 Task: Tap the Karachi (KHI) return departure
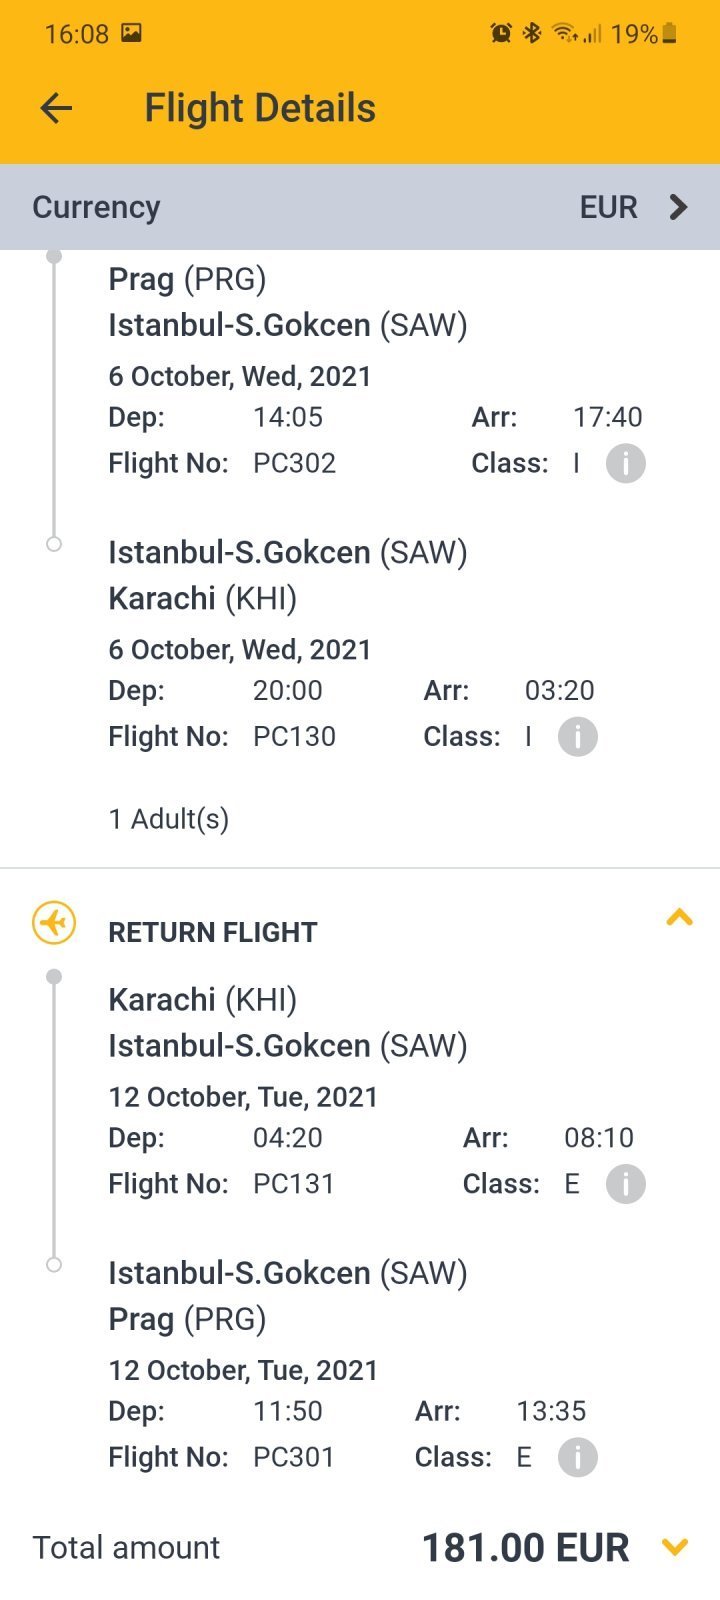click(203, 999)
